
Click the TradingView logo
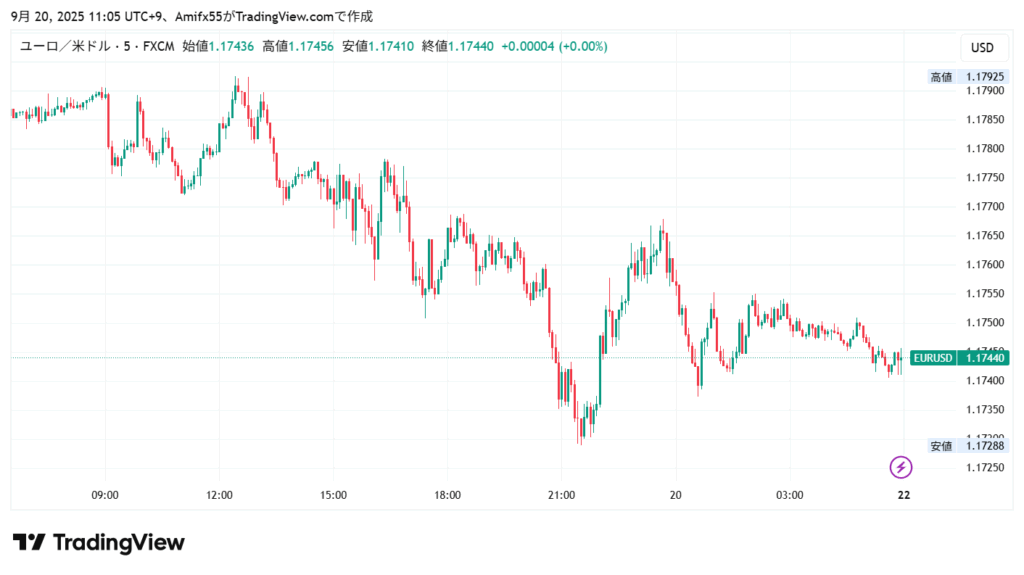pyautogui.click(x=99, y=543)
